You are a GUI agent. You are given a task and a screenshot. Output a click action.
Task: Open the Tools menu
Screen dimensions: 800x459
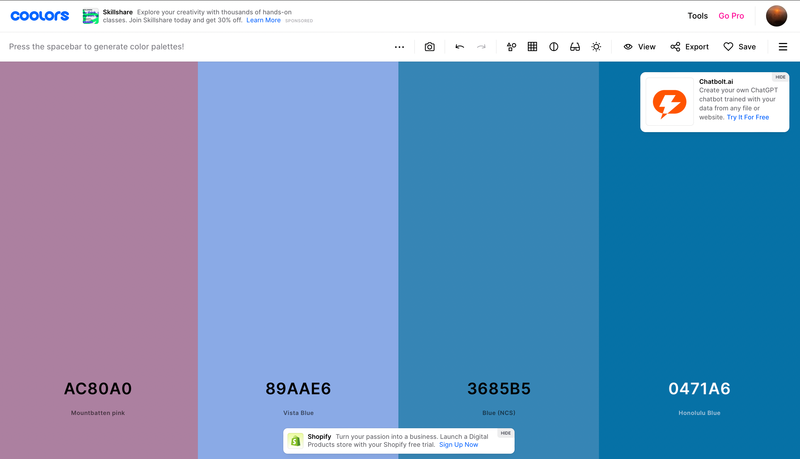point(697,16)
